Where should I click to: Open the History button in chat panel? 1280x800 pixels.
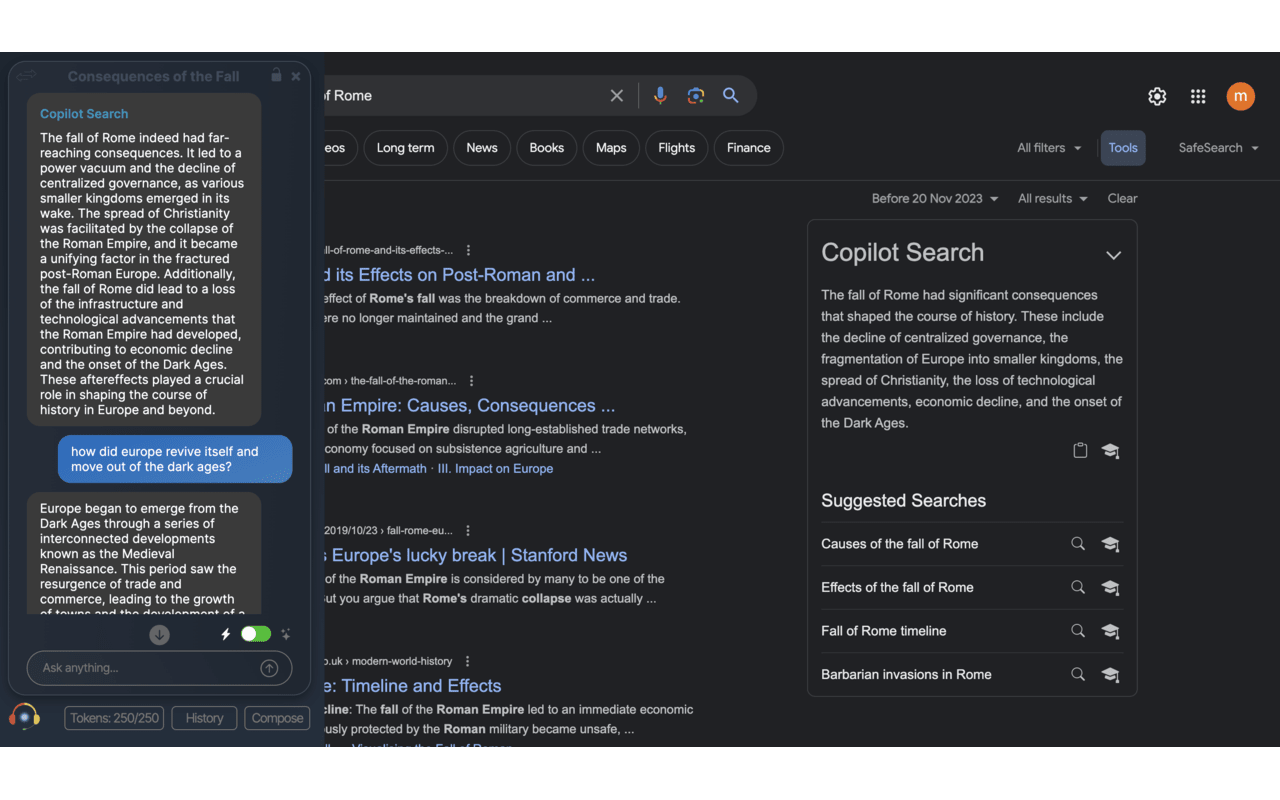pyautogui.click(x=204, y=718)
